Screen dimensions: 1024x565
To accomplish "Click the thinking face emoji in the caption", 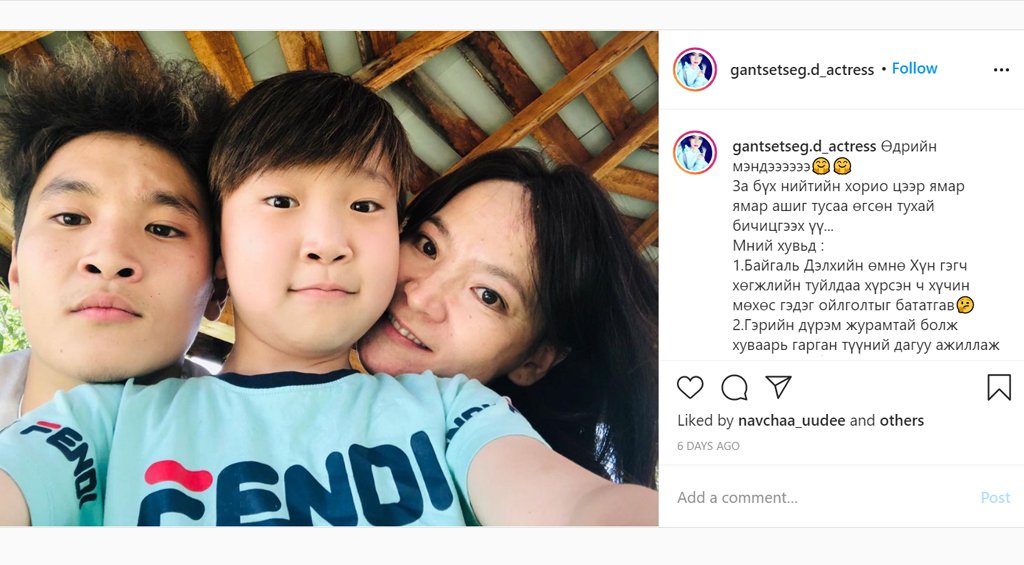I will click(x=965, y=304).
